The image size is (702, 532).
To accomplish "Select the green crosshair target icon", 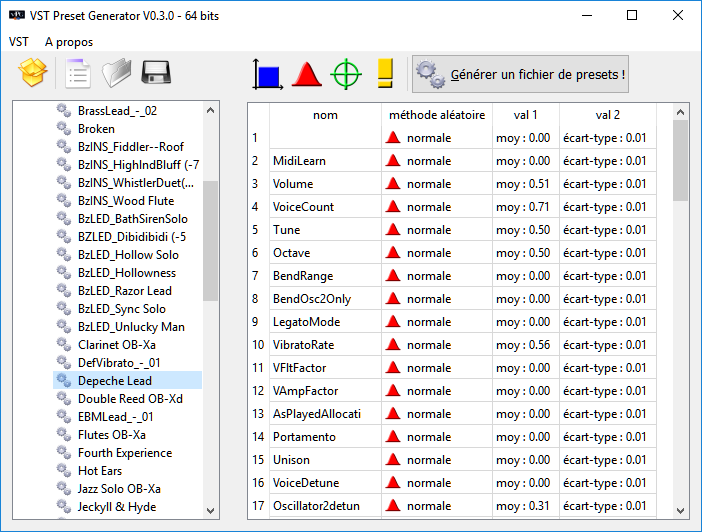I will pyautogui.click(x=346, y=74).
